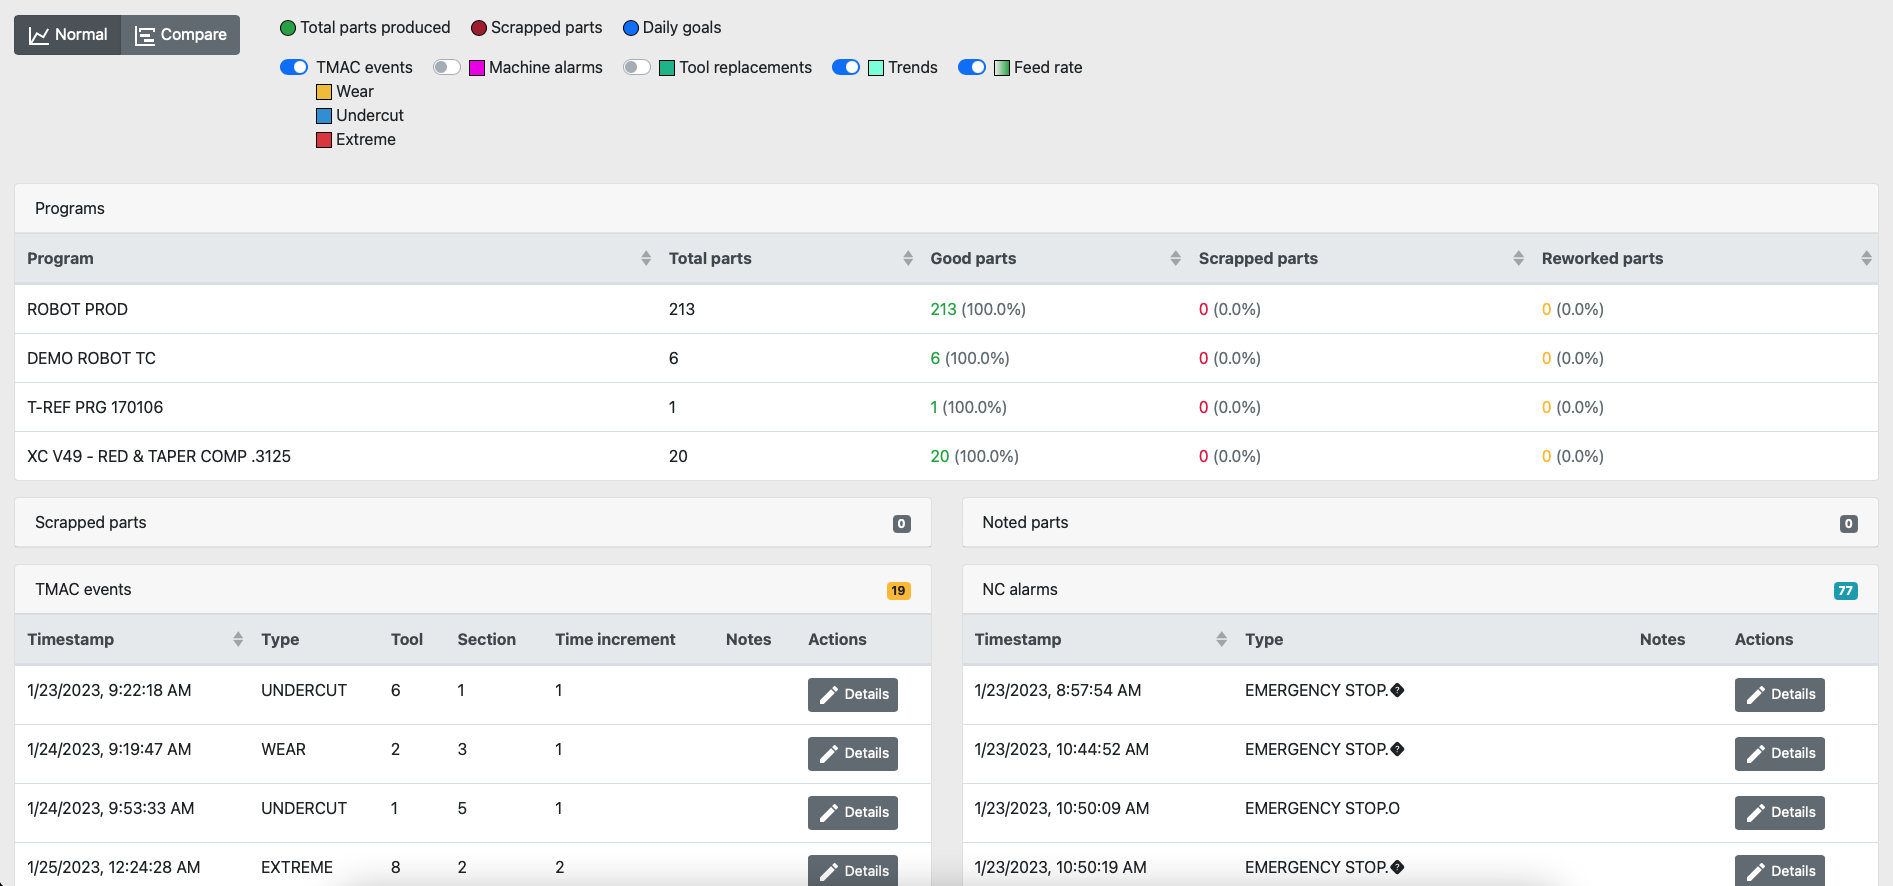
Task: Open Details for 10:50:09 AM emergency stop
Action: (1780, 813)
